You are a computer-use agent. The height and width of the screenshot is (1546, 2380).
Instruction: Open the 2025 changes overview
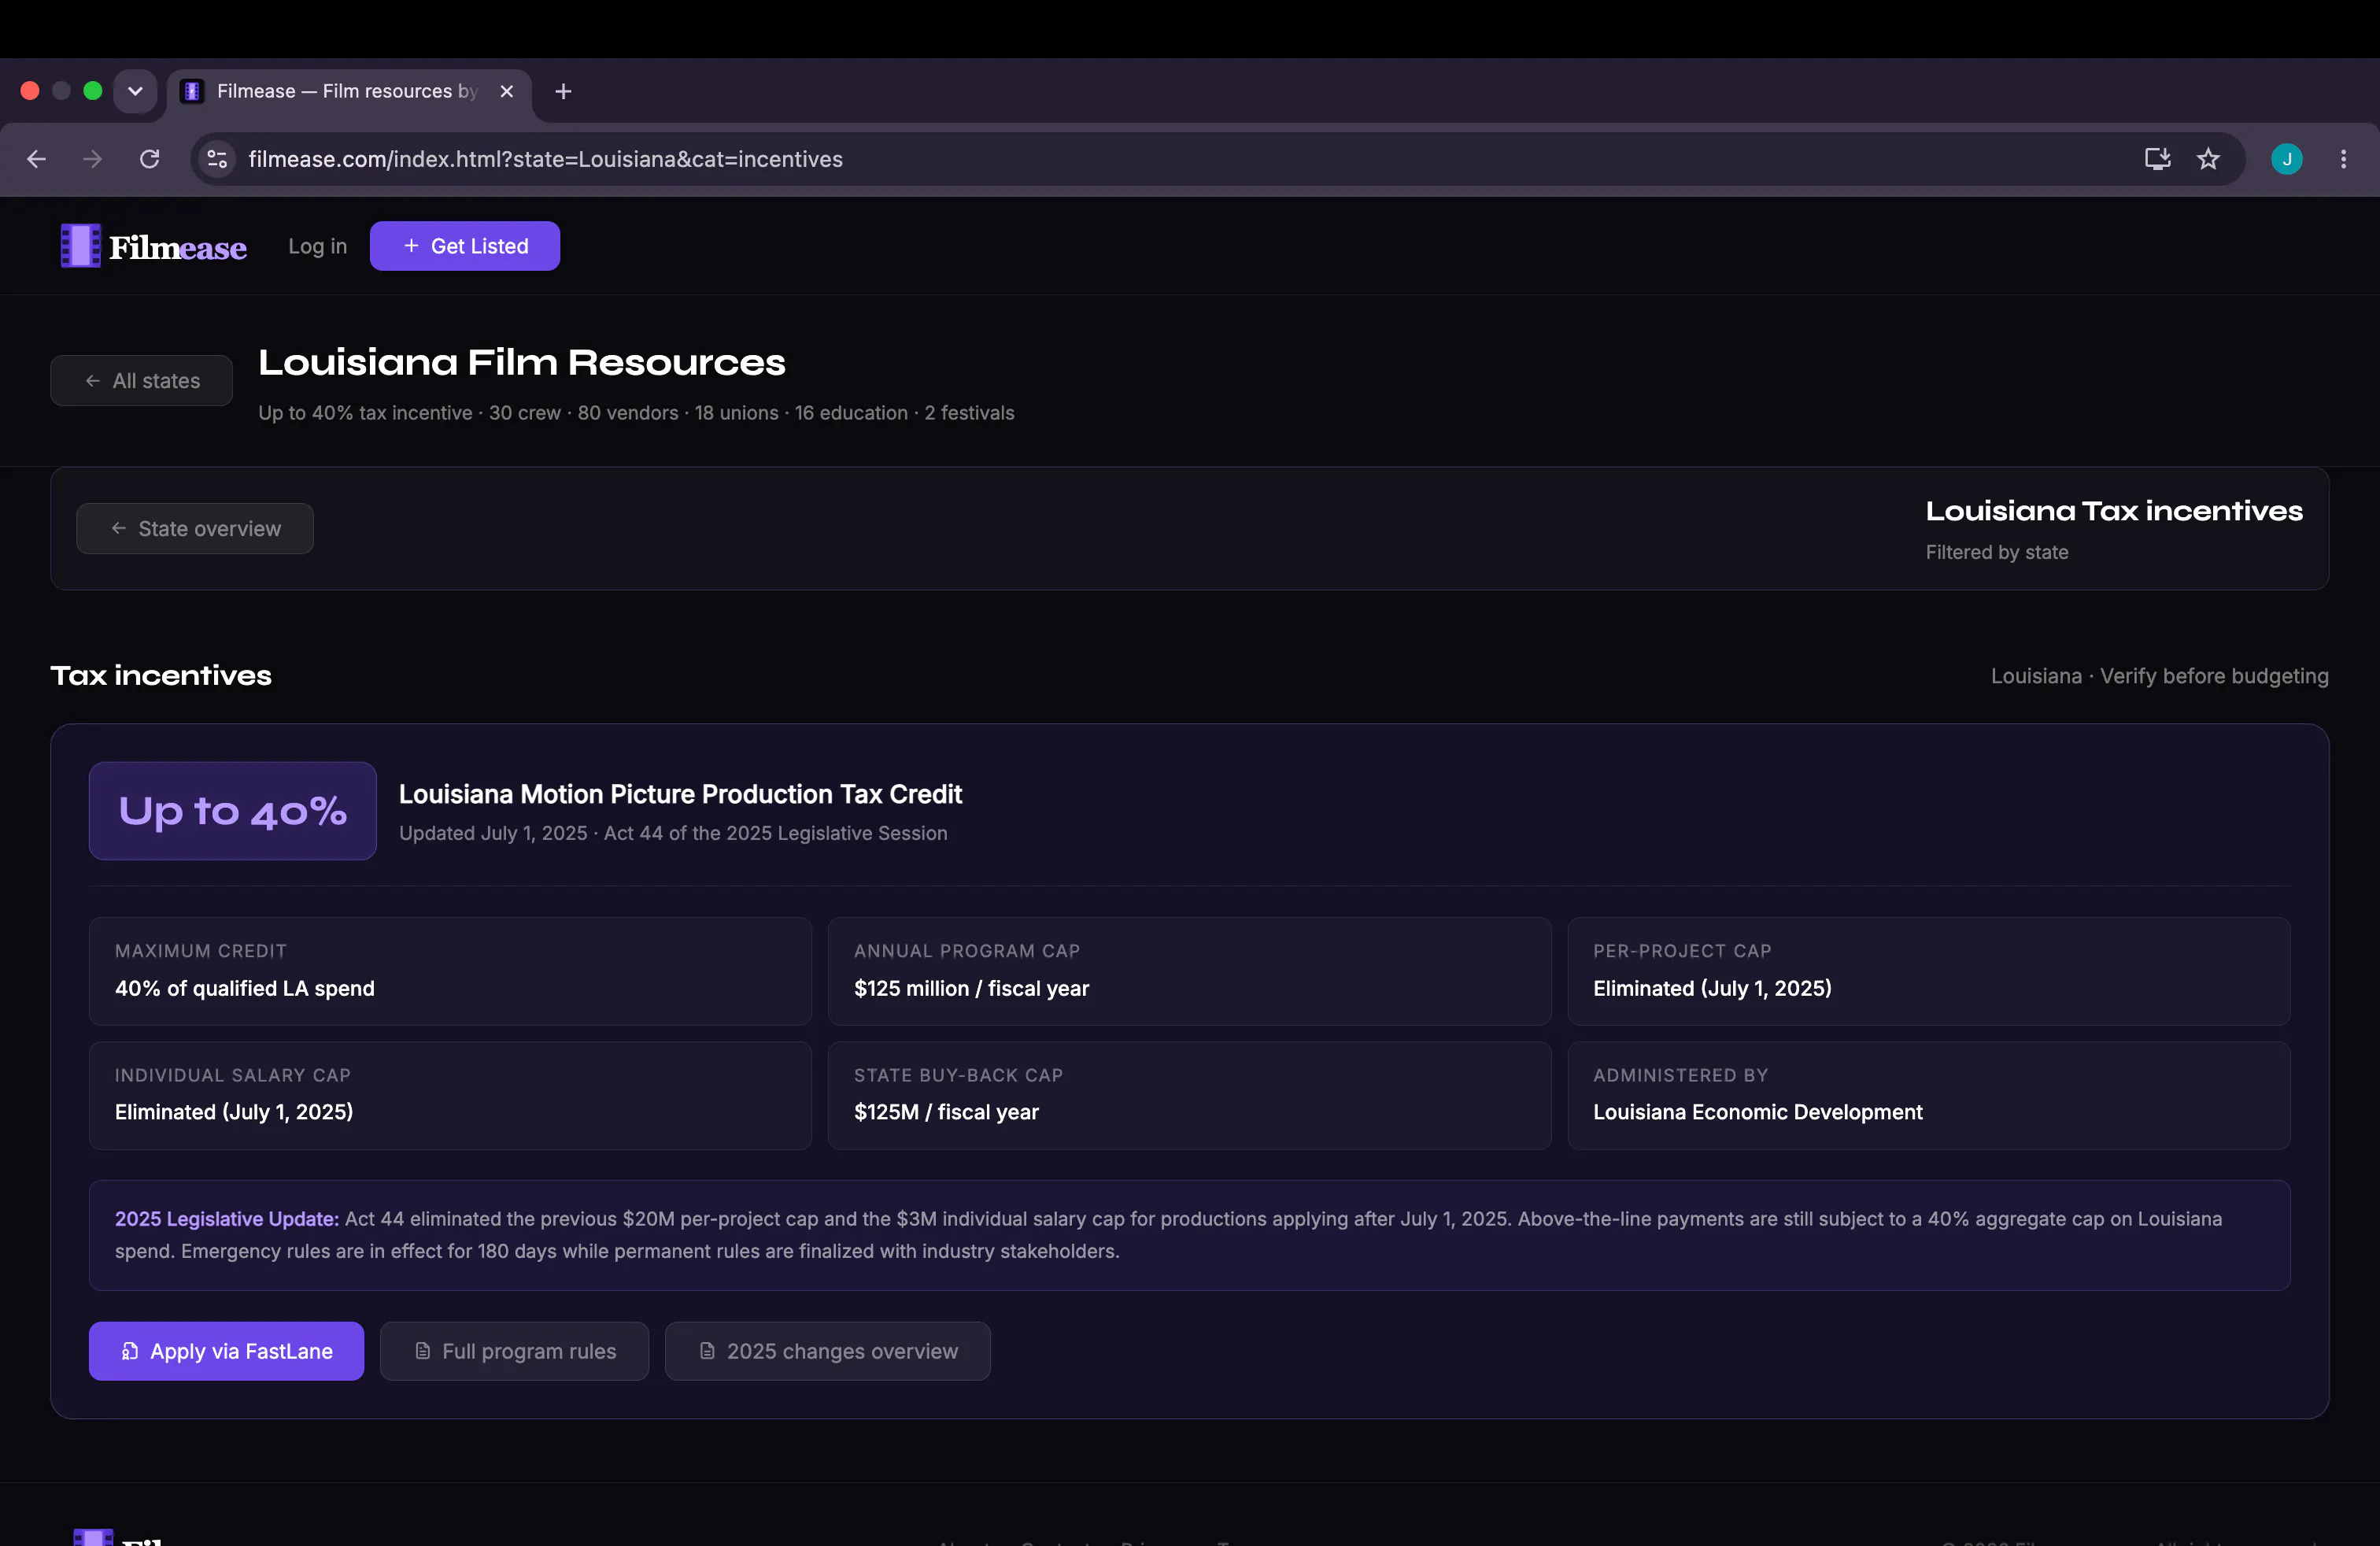coord(828,1351)
